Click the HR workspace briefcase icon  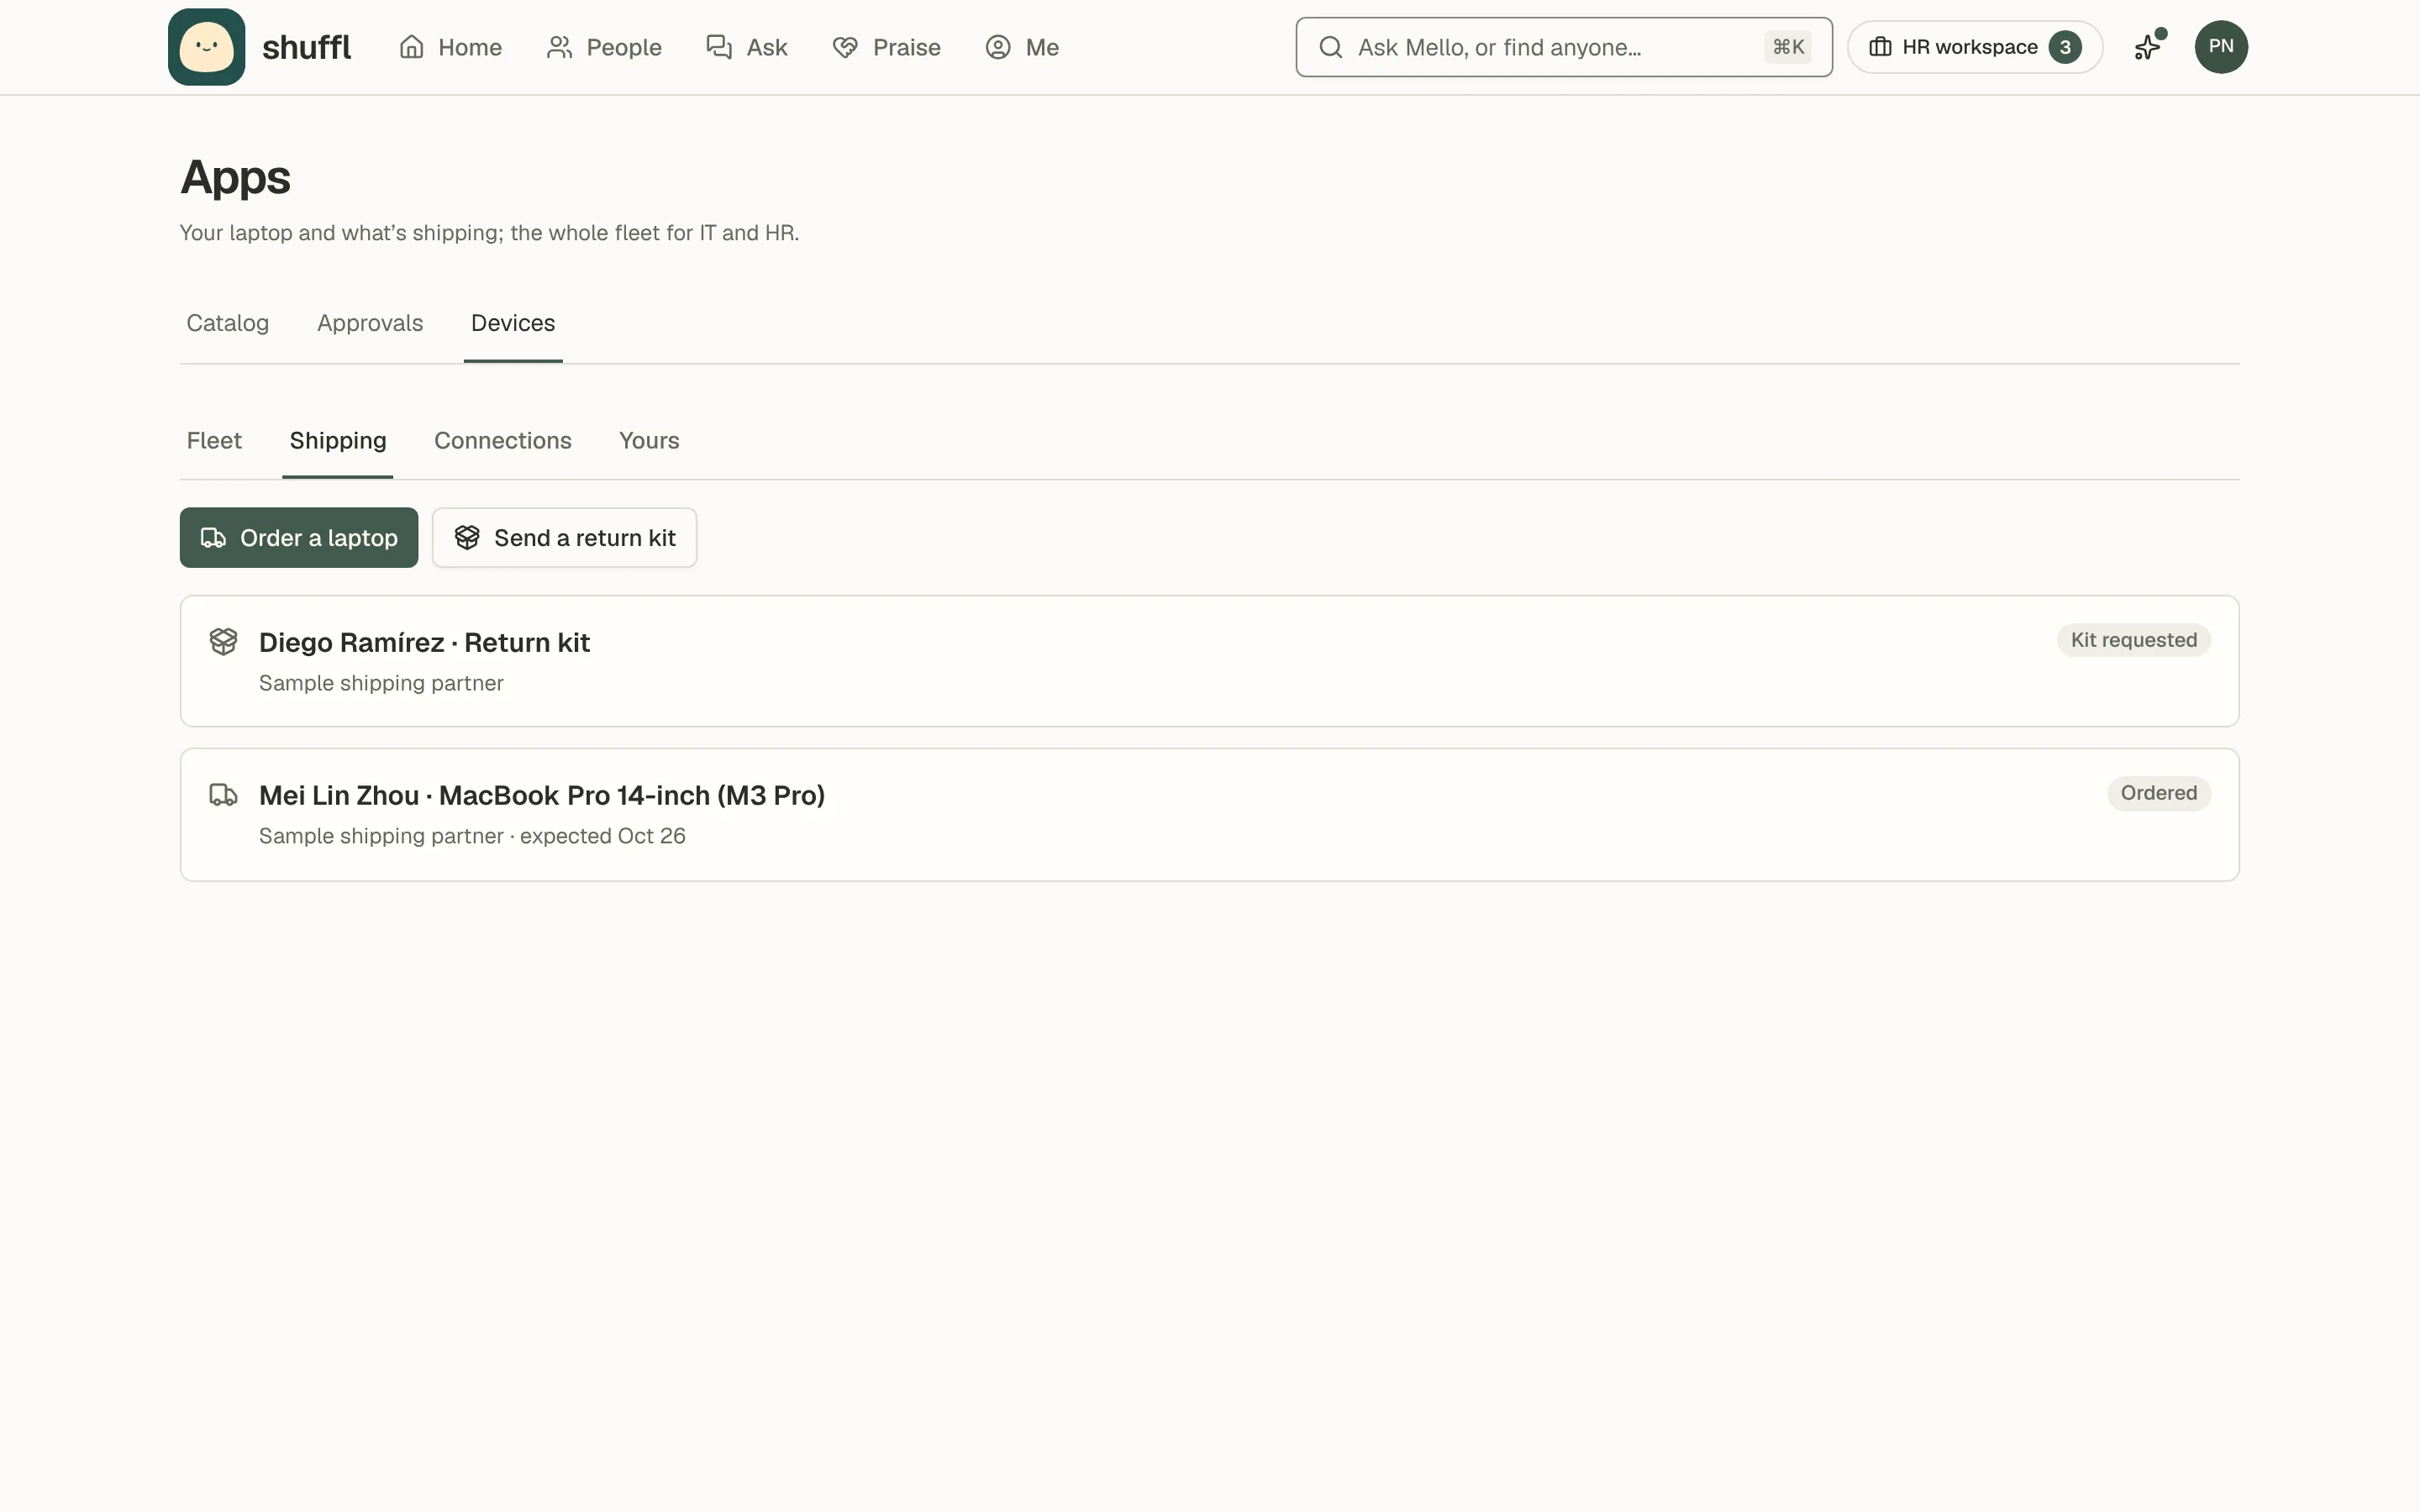pyautogui.click(x=1880, y=47)
